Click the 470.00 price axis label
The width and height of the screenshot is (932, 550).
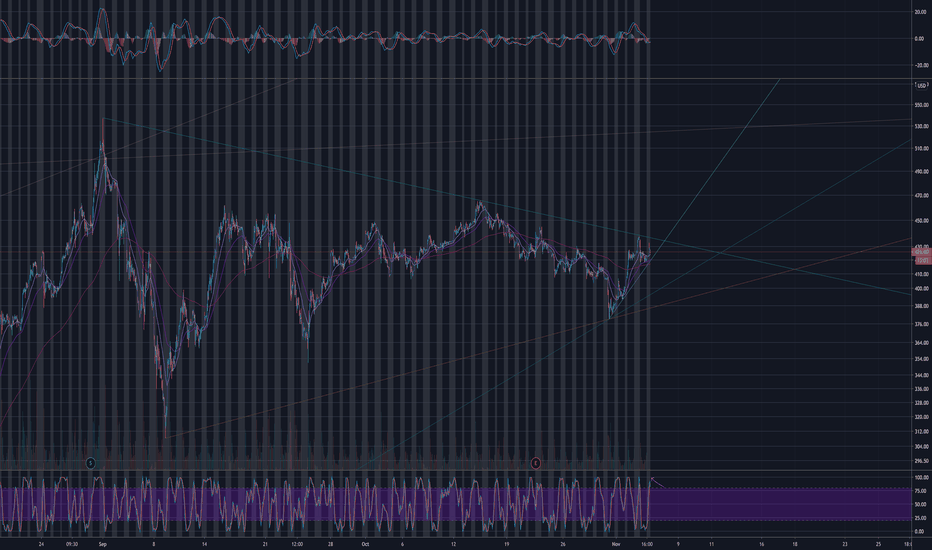coord(921,195)
